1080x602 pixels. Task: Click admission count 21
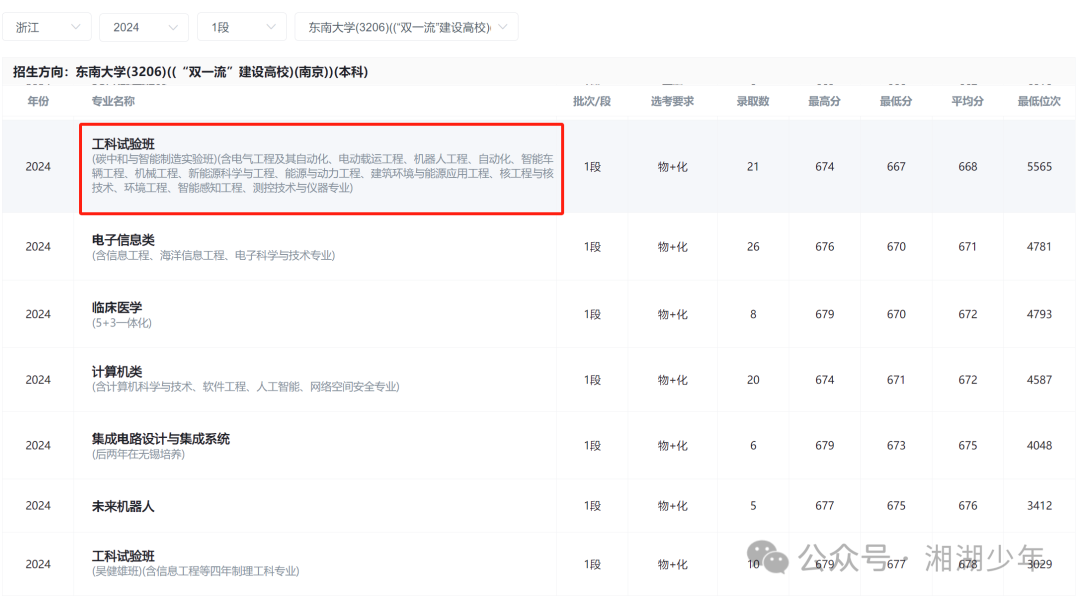tap(753, 167)
